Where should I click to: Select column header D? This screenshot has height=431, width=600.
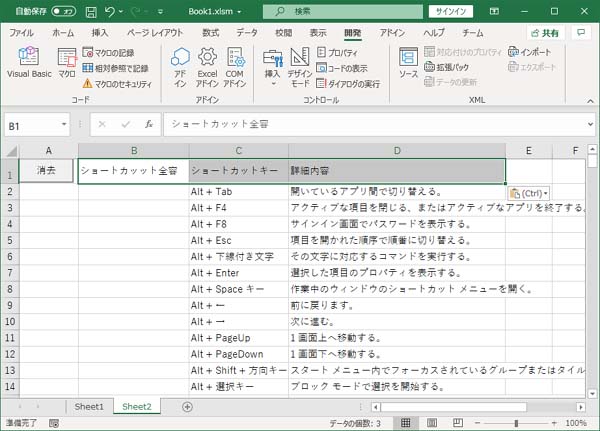tap(397, 151)
